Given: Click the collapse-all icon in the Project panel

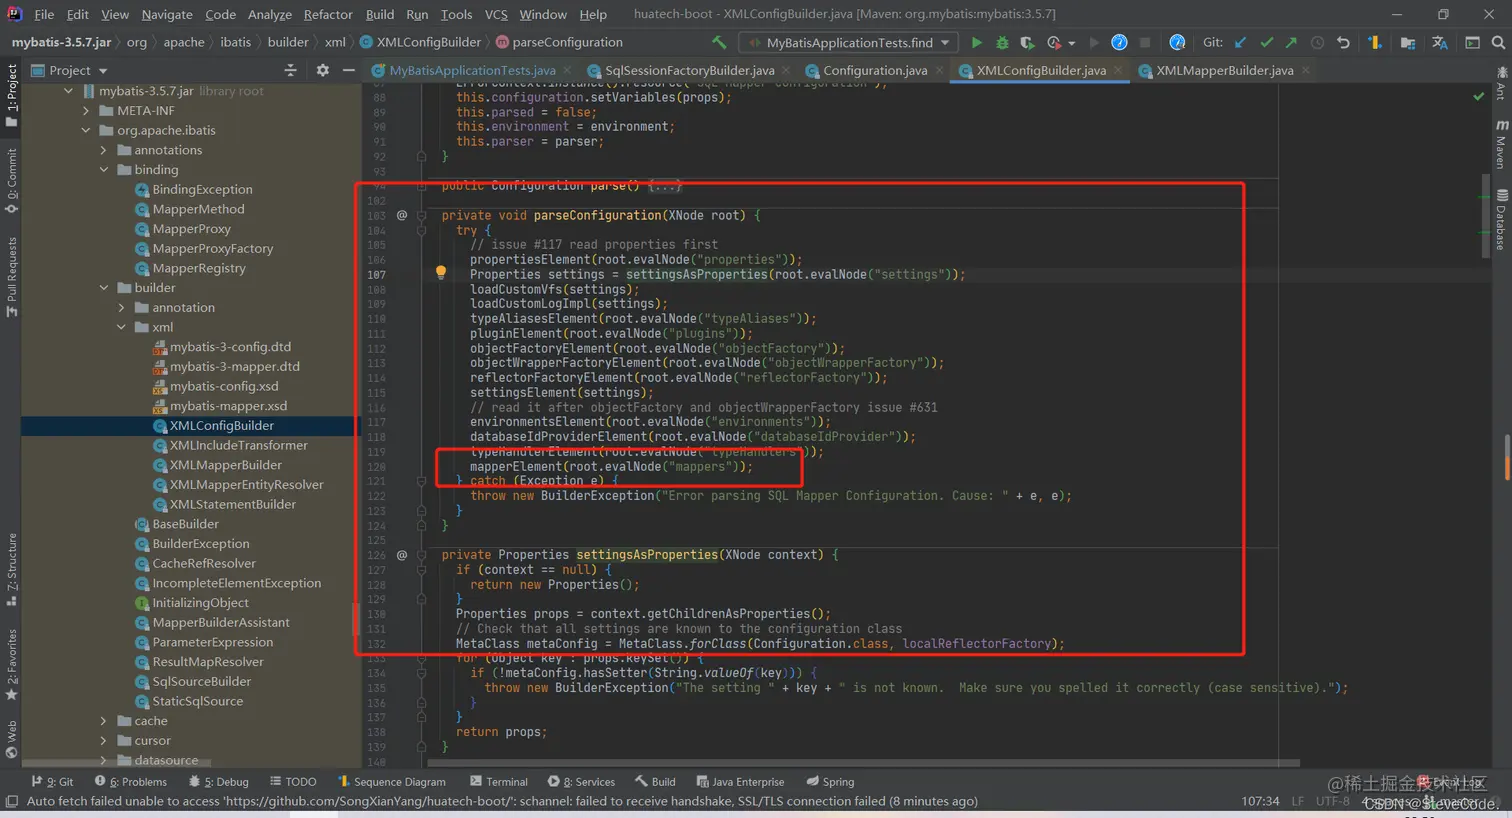Looking at the screenshot, I should 290,70.
